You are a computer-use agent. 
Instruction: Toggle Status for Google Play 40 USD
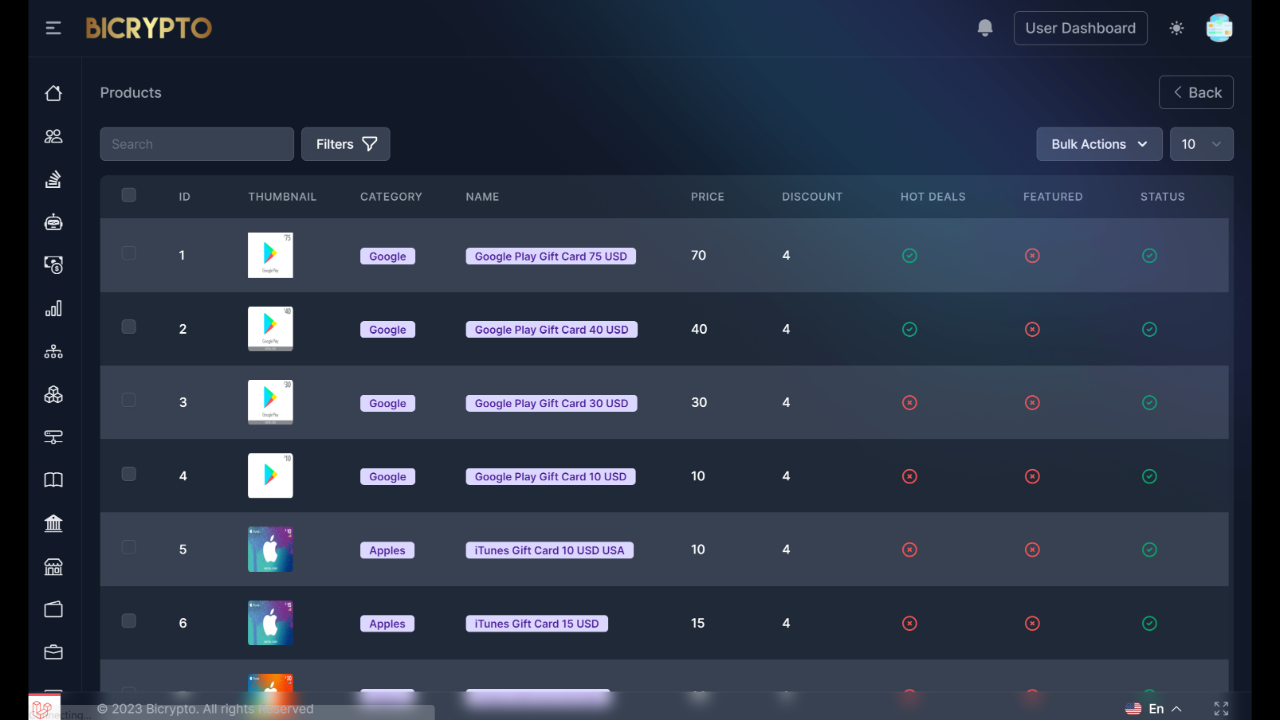(x=1149, y=329)
